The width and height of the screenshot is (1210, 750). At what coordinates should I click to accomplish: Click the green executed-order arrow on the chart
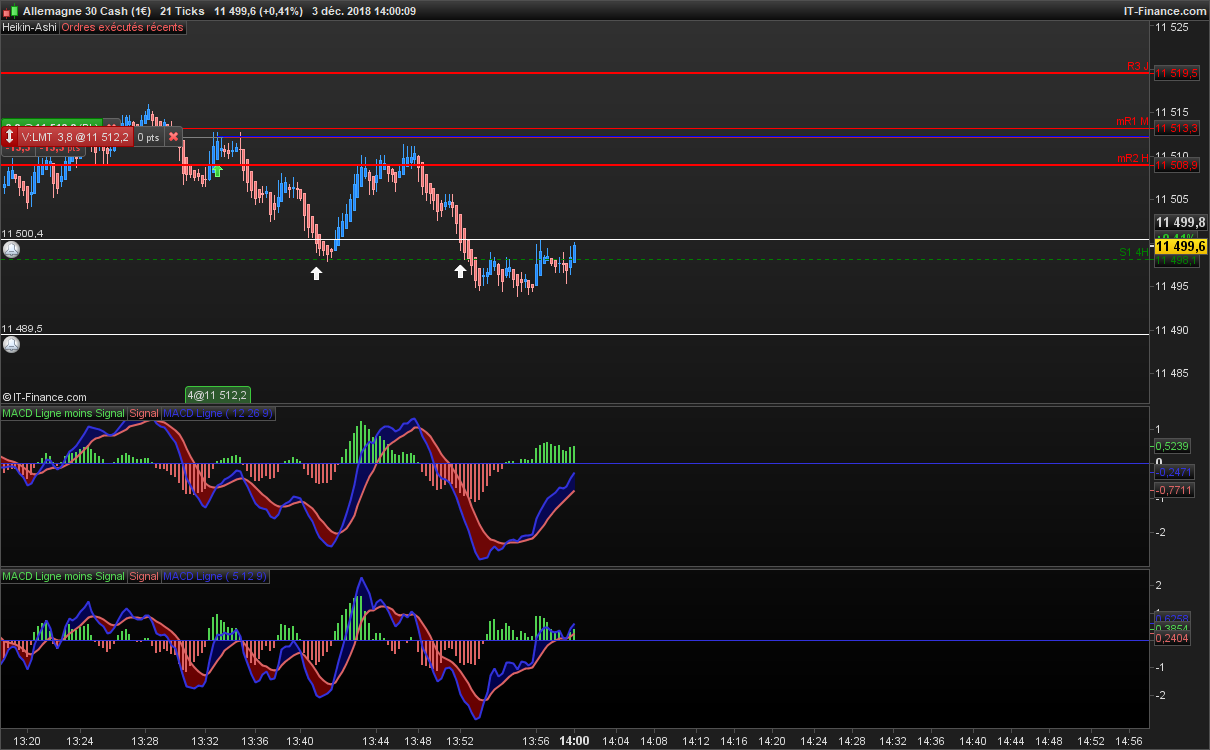click(218, 171)
